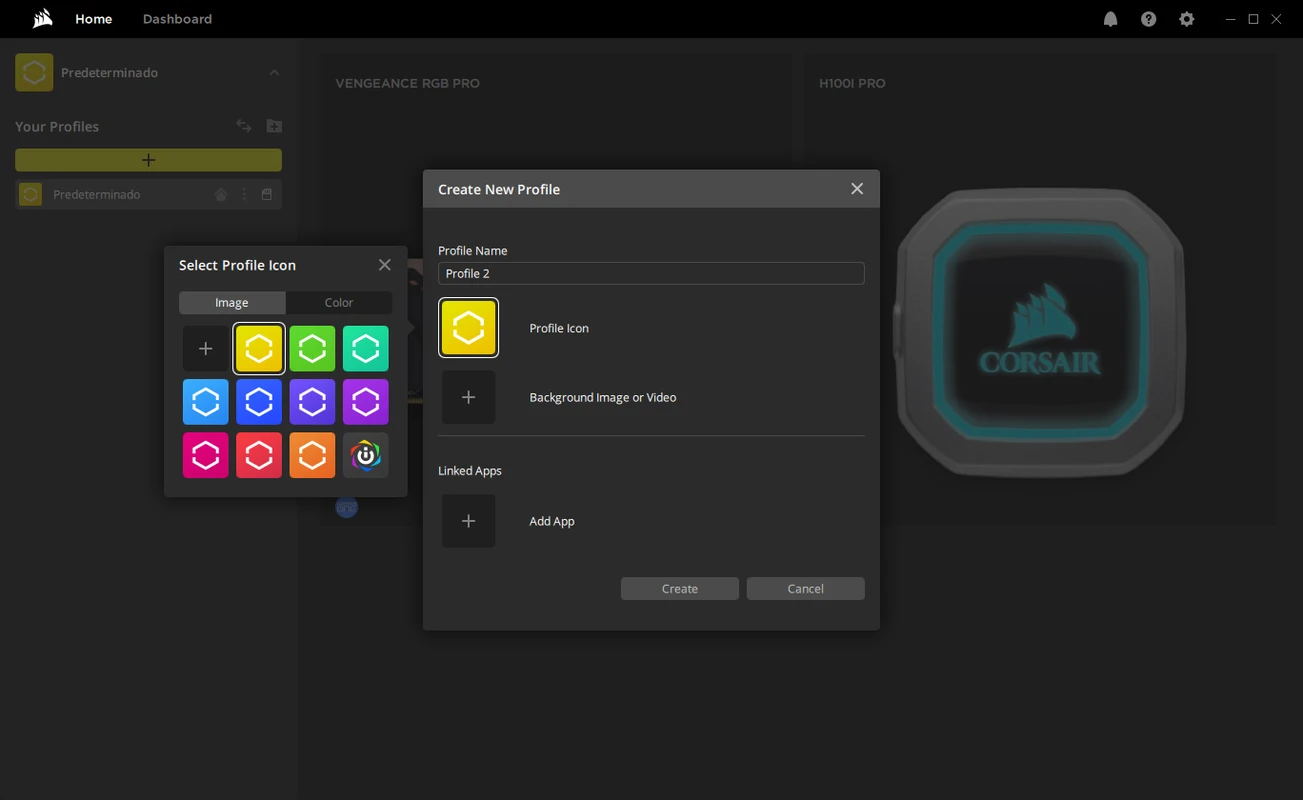This screenshot has width=1303, height=800.
Task: Click Add App under Linked Apps
Action: point(468,521)
